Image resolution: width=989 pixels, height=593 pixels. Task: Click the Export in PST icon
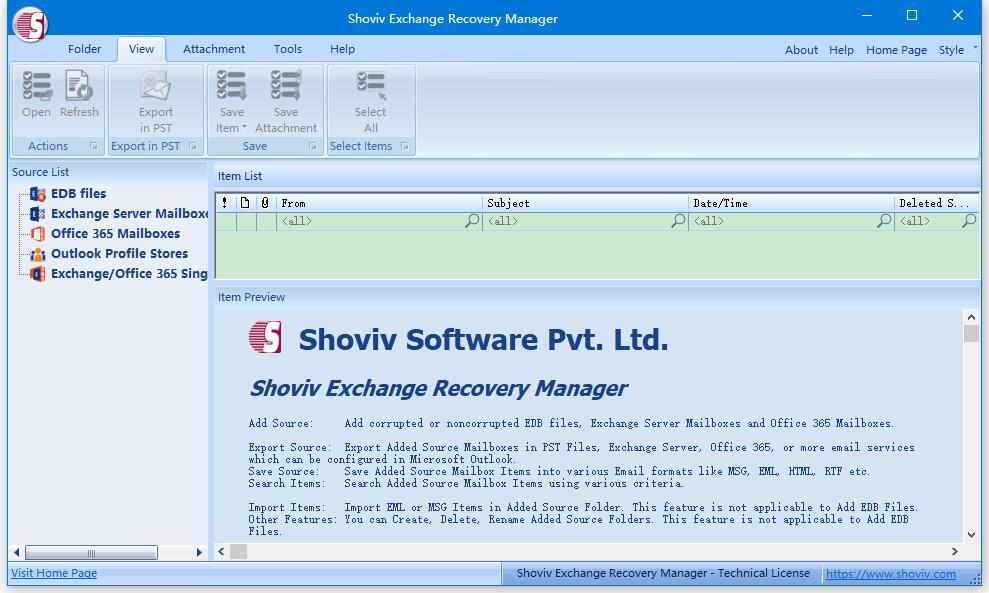(x=156, y=86)
